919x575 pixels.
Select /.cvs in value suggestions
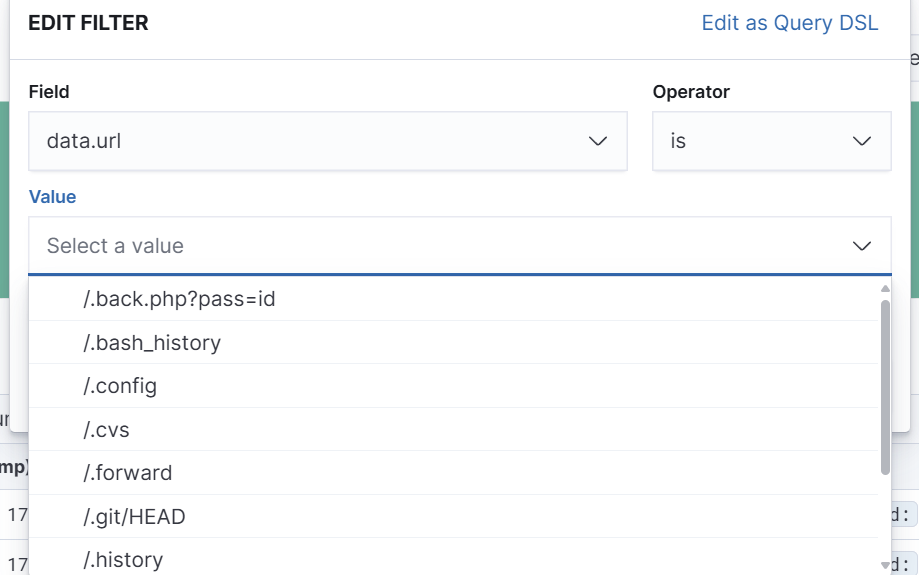coord(107,430)
